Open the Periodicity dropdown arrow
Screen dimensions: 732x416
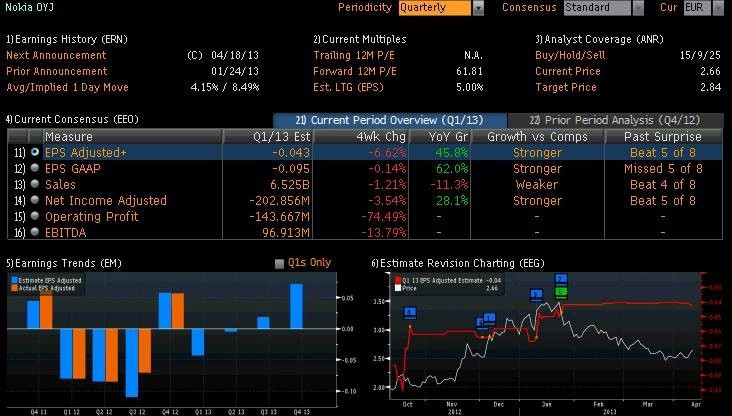coord(478,8)
